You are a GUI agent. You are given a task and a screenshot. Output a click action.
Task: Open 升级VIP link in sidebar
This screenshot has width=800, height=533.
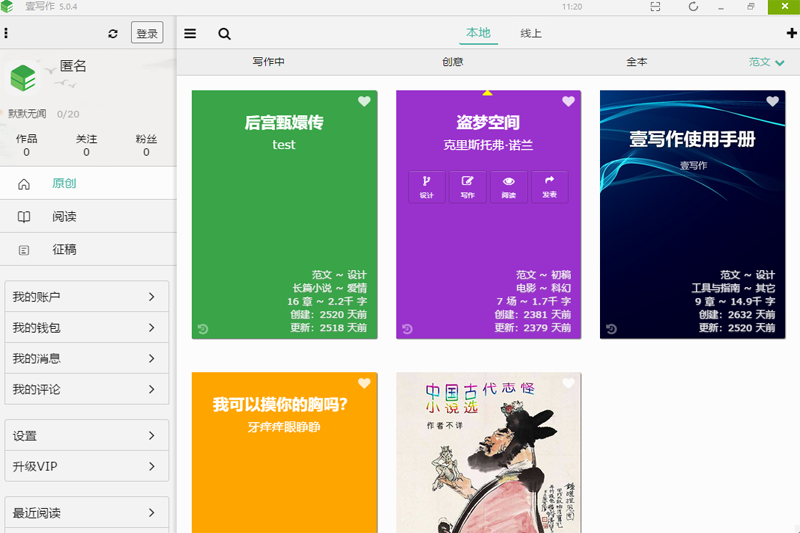click(87, 466)
